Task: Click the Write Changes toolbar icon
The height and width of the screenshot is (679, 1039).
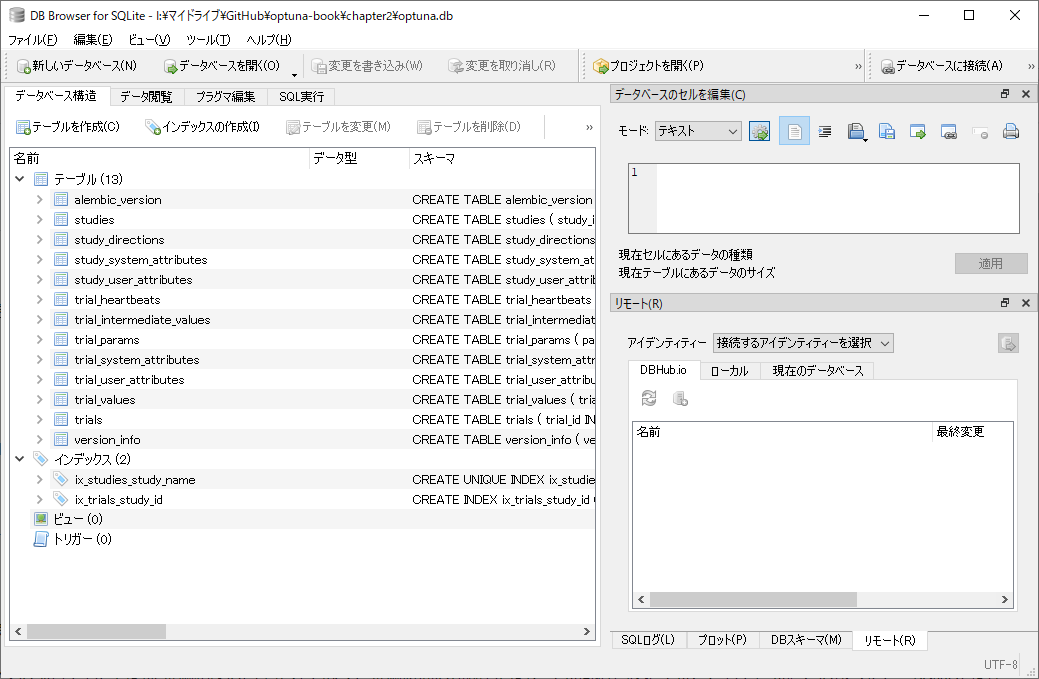Action: pyautogui.click(x=319, y=66)
